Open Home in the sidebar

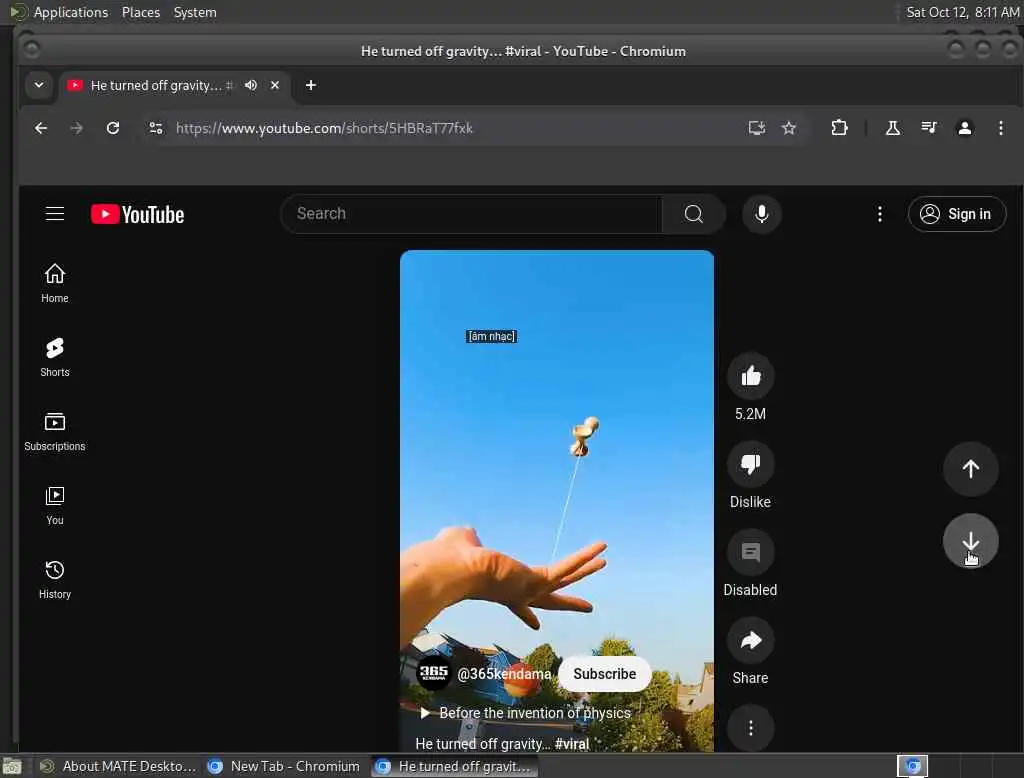click(x=55, y=283)
